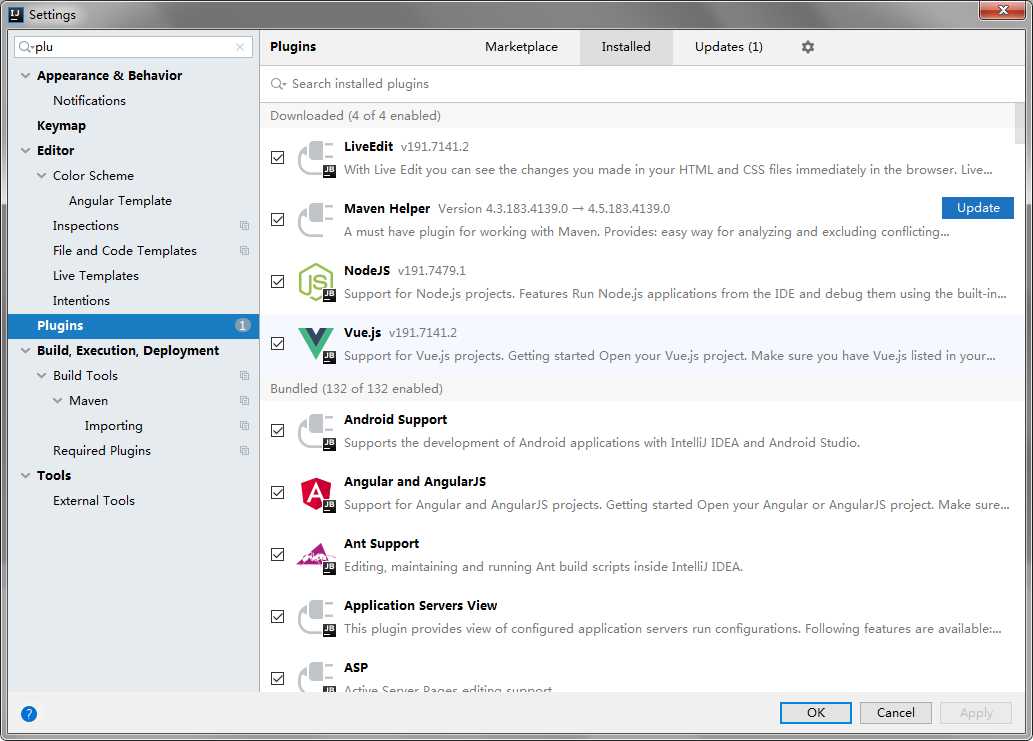Open the Updates (1) tab
The width and height of the screenshot is (1033, 741).
pyautogui.click(x=729, y=47)
